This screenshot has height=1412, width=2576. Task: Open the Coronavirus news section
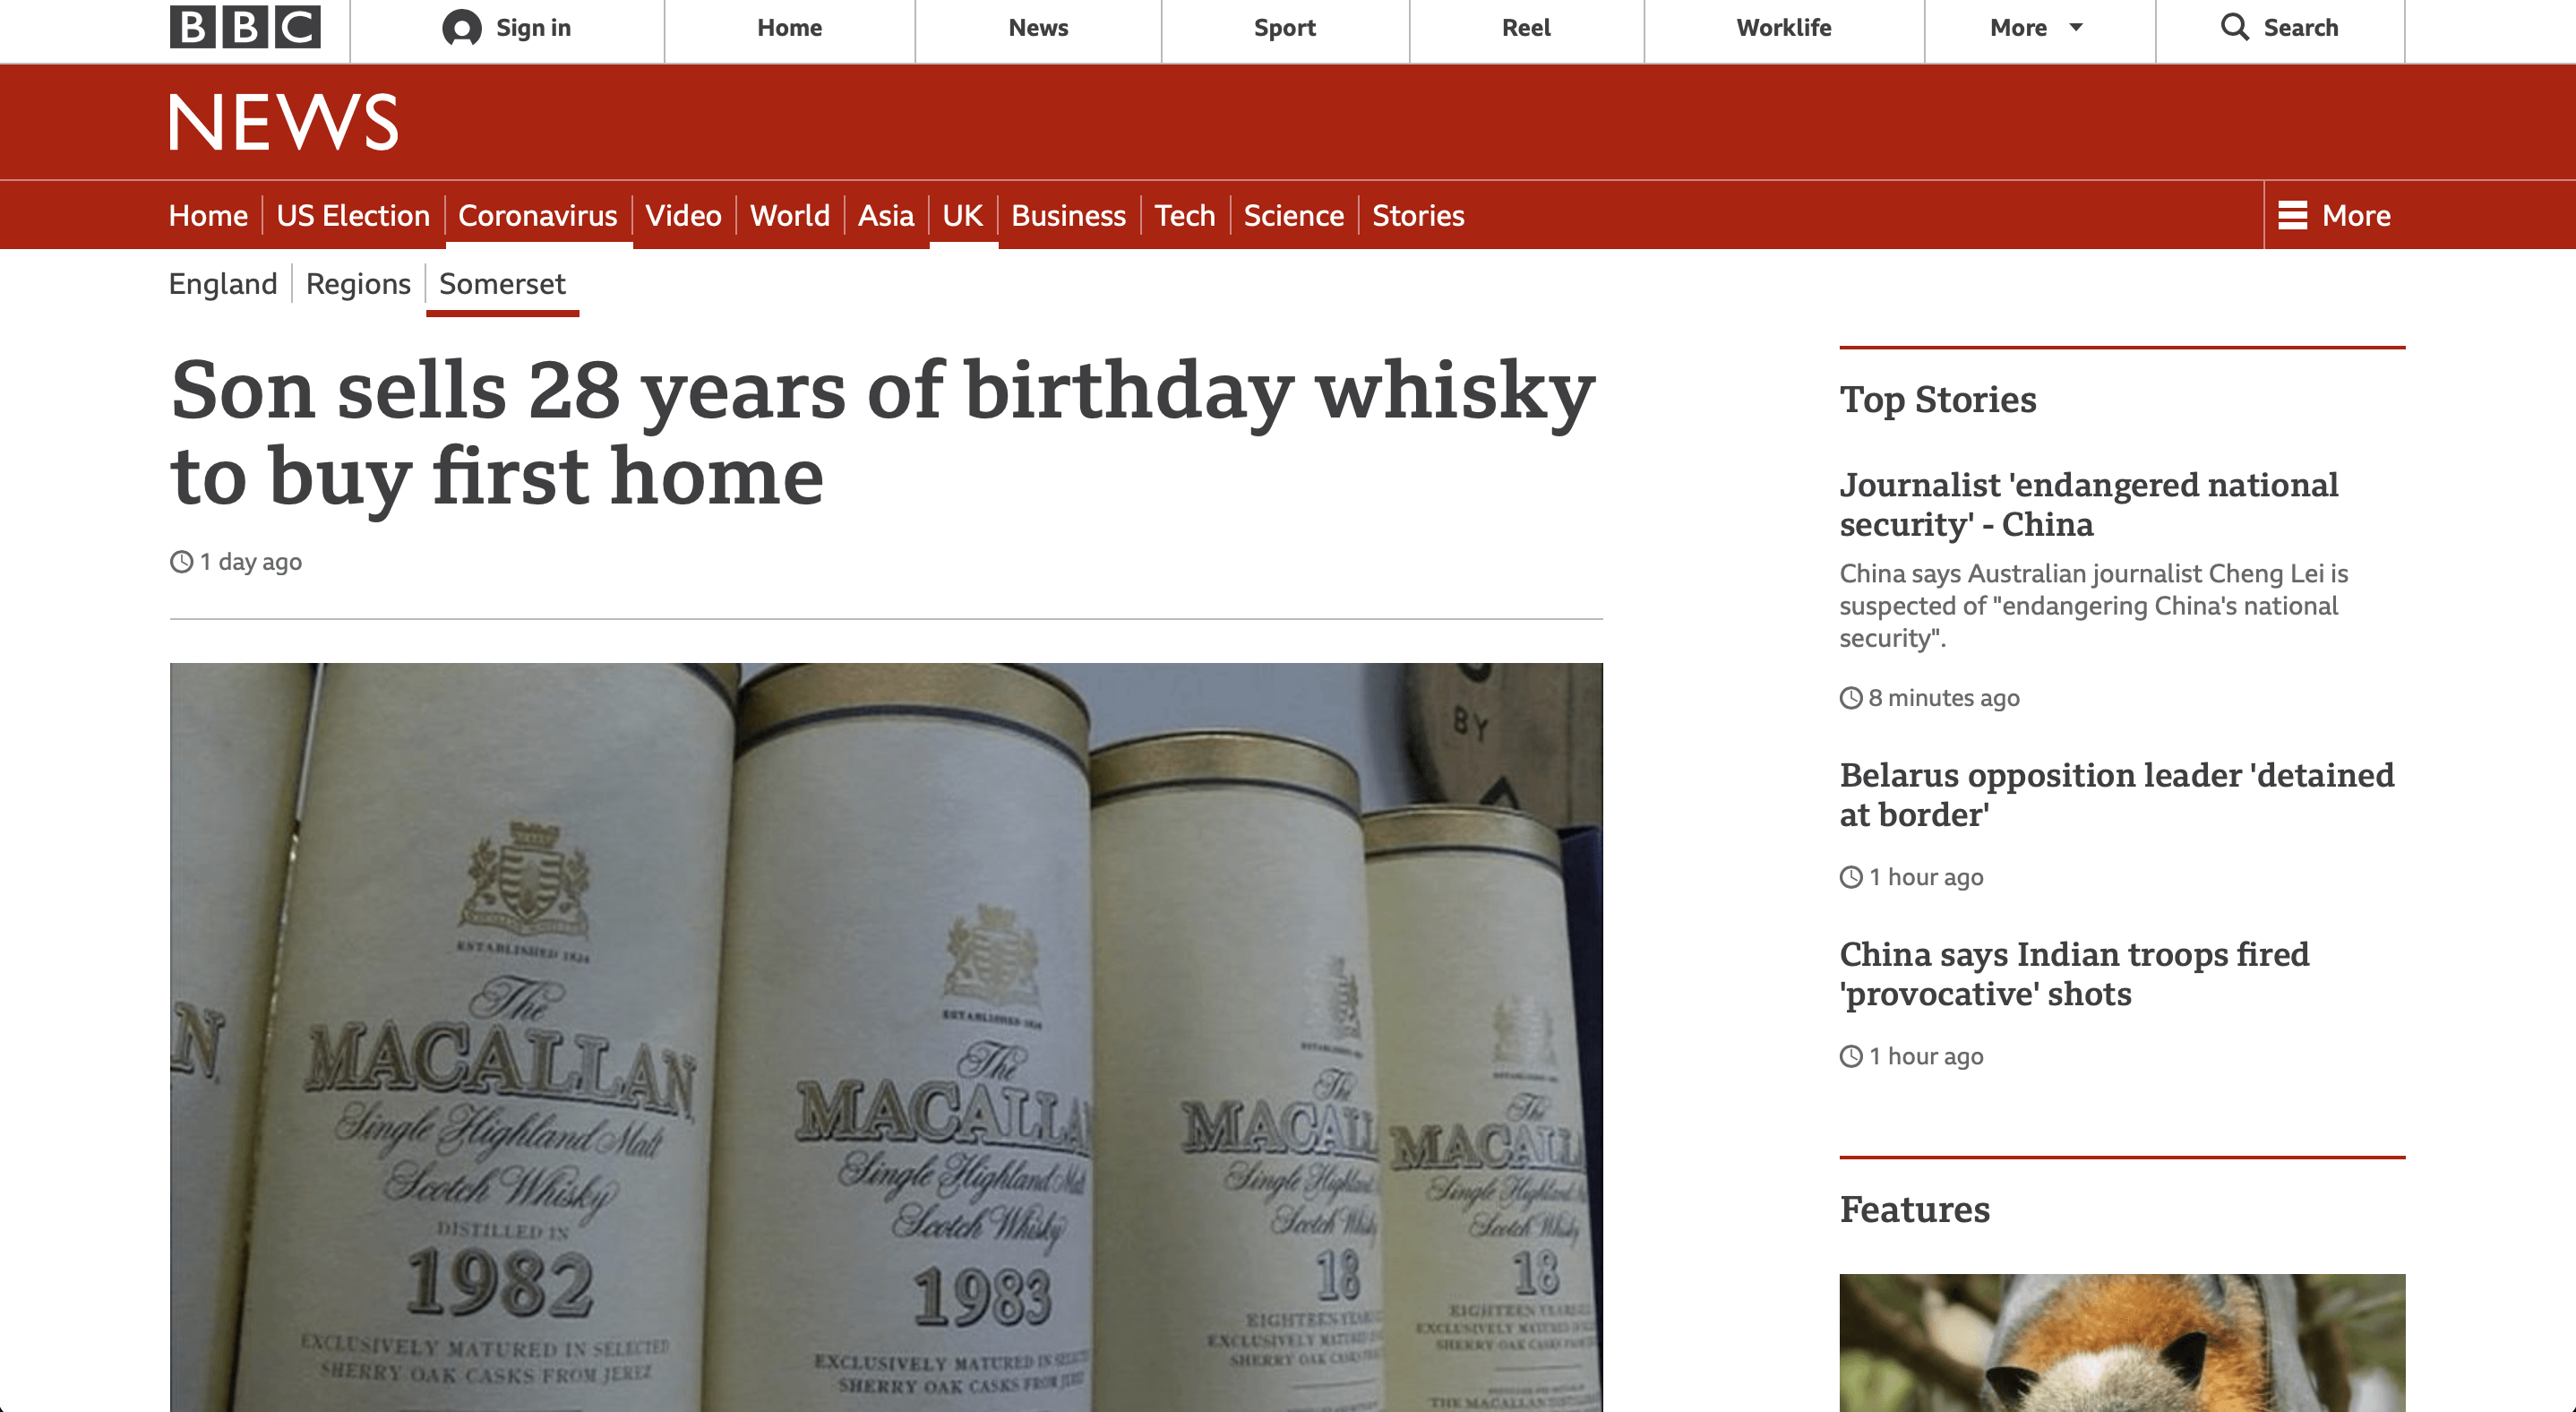tap(538, 215)
